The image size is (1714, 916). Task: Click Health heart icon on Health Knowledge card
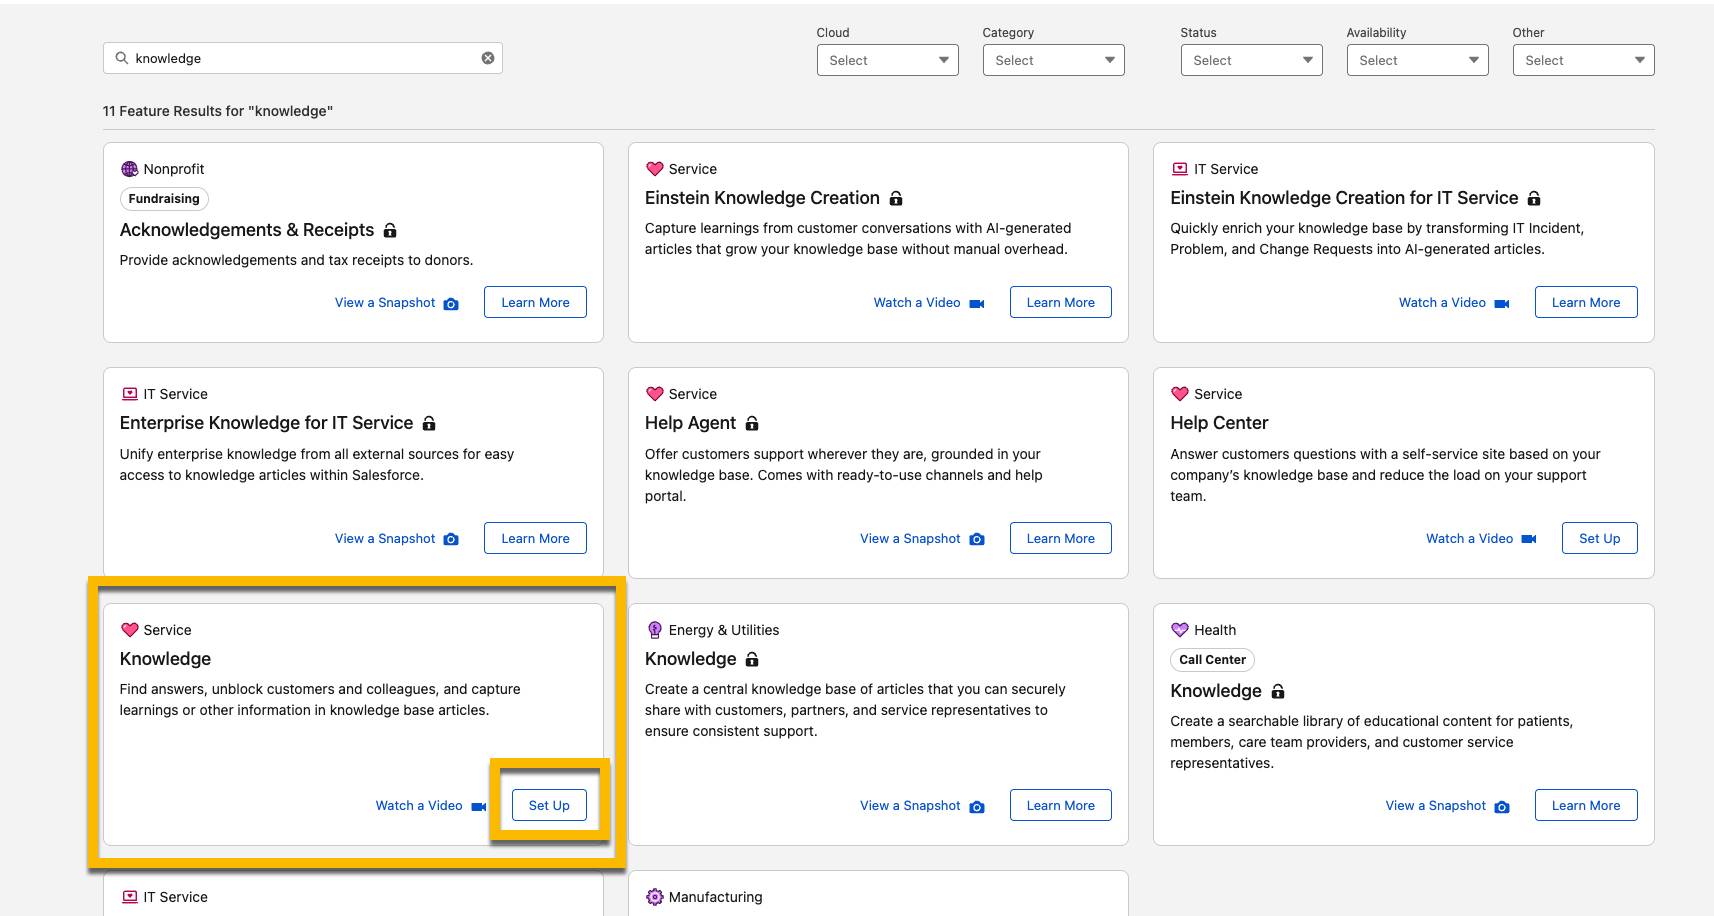click(1180, 630)
